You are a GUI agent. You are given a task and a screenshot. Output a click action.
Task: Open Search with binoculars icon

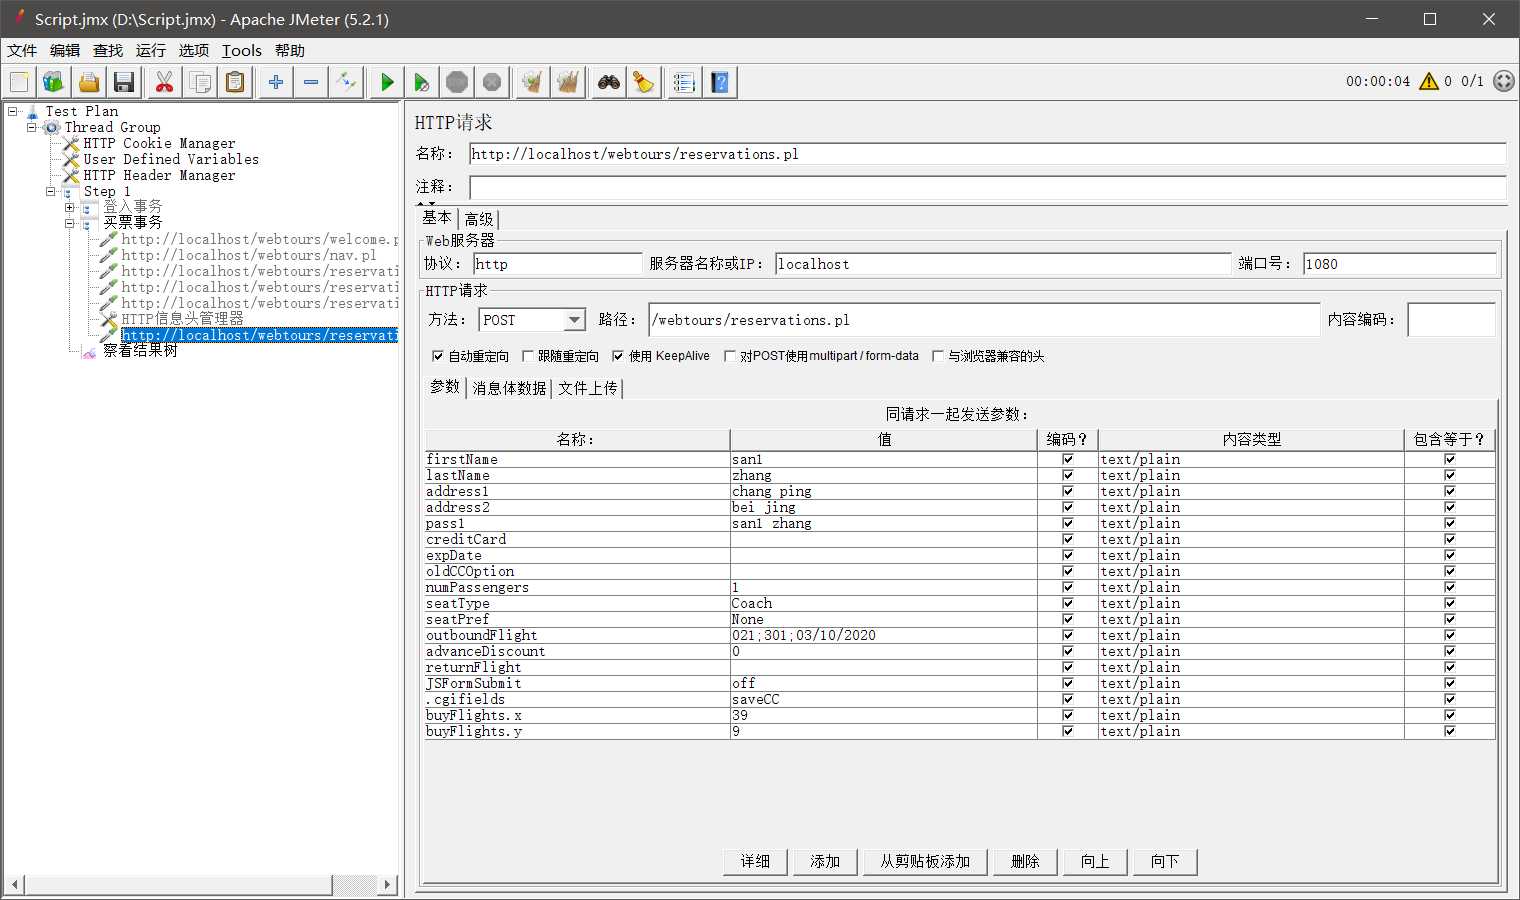tap(608, 82)
